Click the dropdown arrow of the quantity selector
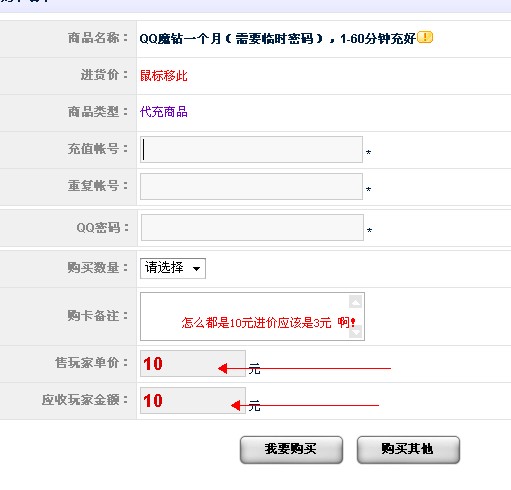Screen dimensions: 511x490 197,268
